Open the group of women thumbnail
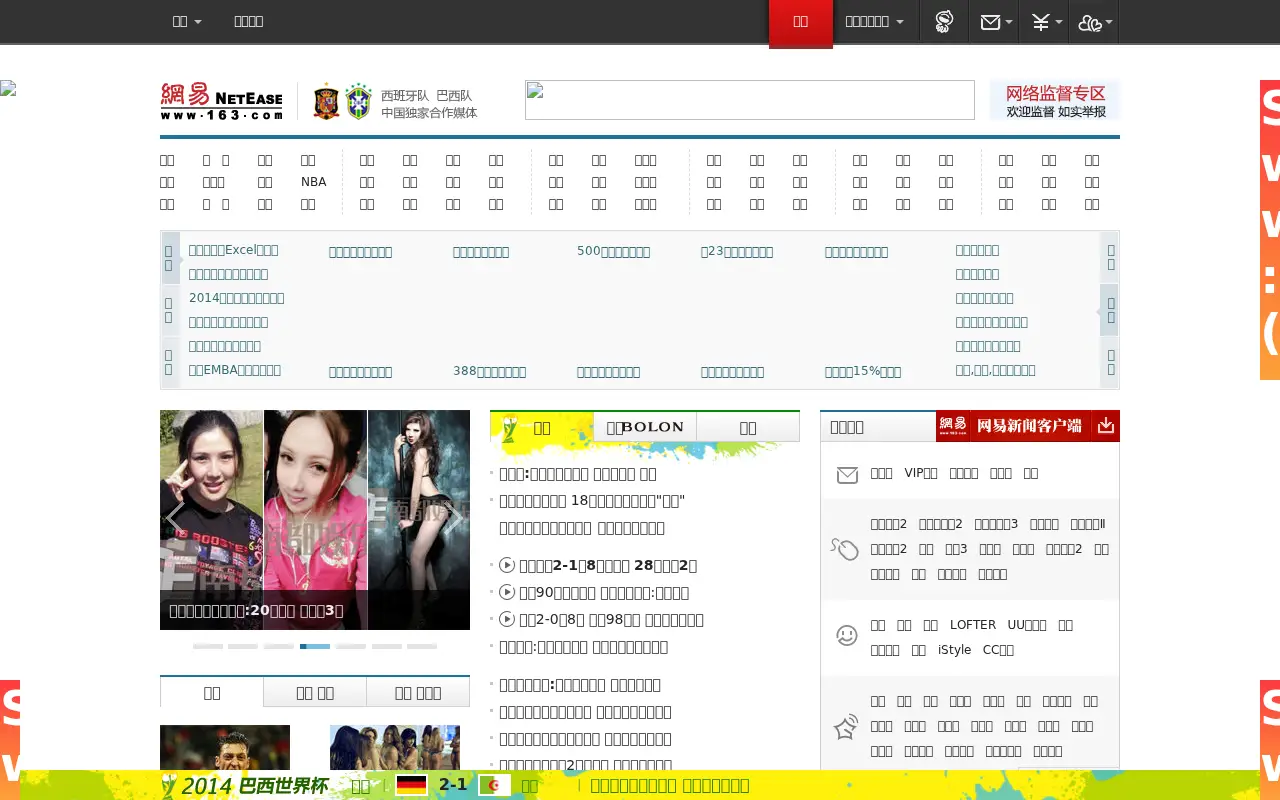The height and width of the screenshot is (800, 1280). tap(395, 747)
